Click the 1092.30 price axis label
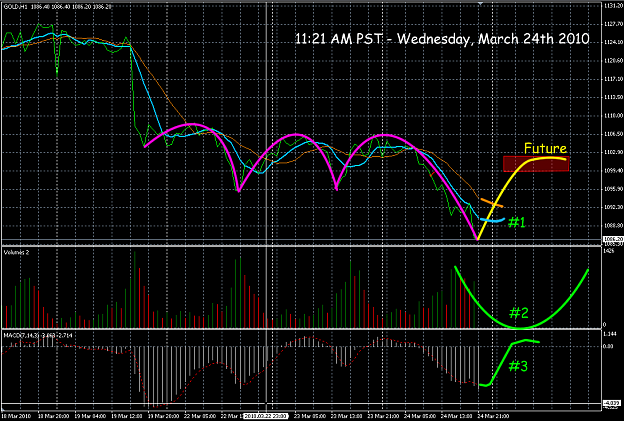The image size is (625, 421). click(613, 207)
